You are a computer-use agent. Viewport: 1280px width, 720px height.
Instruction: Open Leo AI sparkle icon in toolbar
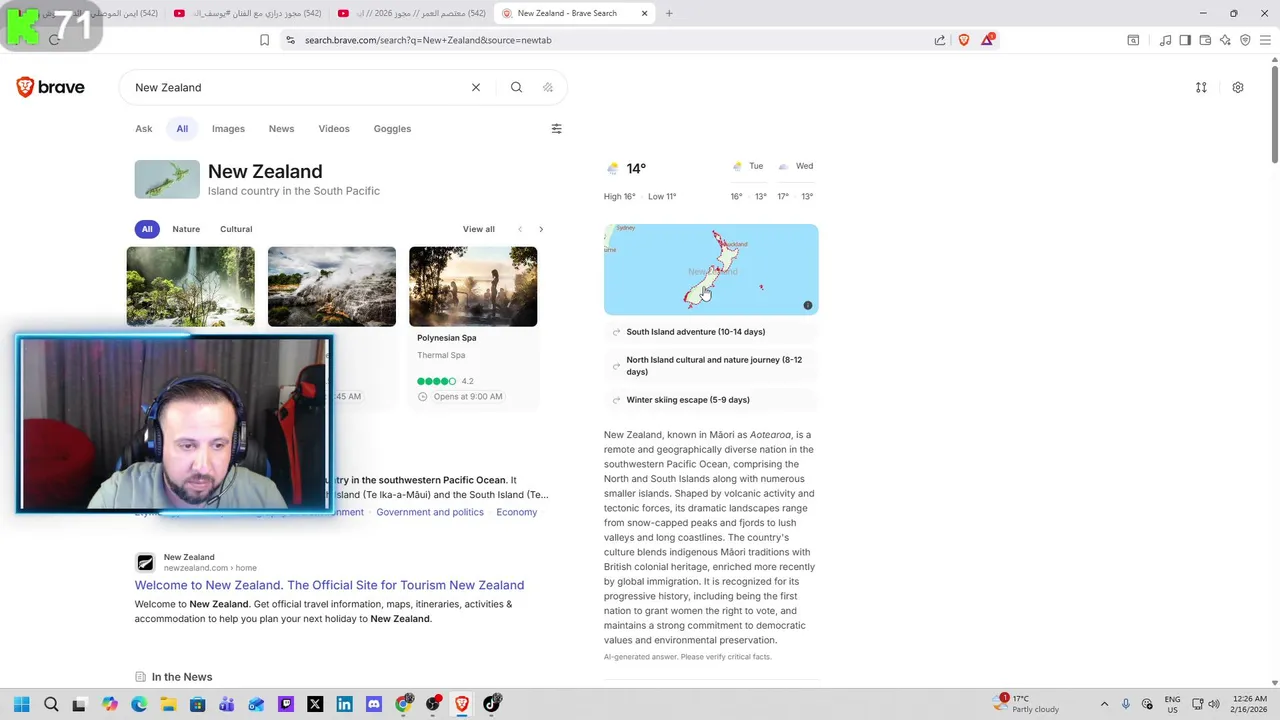tap(1225, 40)
